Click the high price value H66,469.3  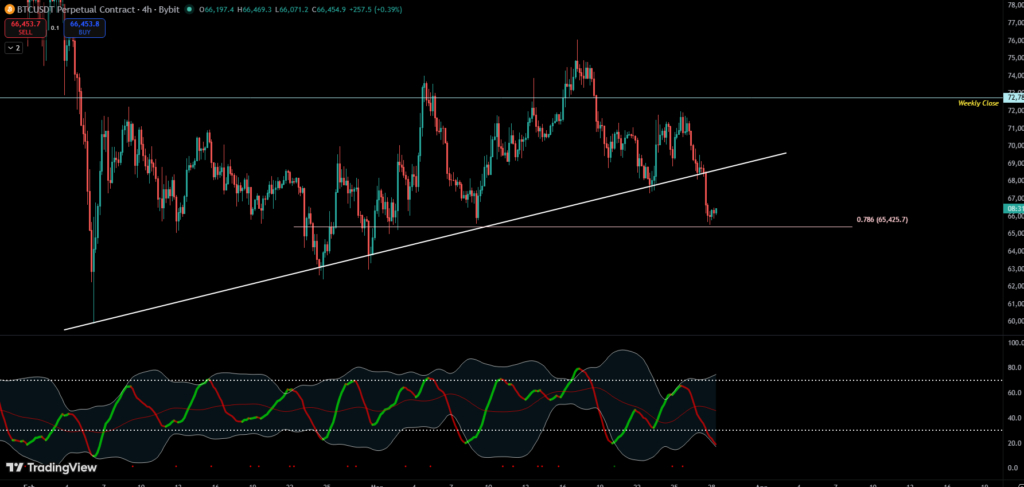[x=255, y=10]
